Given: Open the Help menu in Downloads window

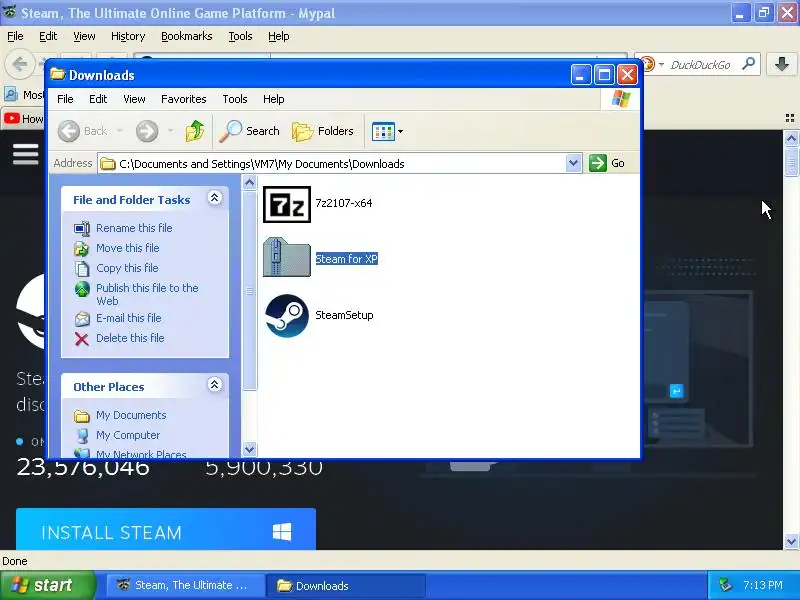Looking at the screenshot, I should pos(273,99).
